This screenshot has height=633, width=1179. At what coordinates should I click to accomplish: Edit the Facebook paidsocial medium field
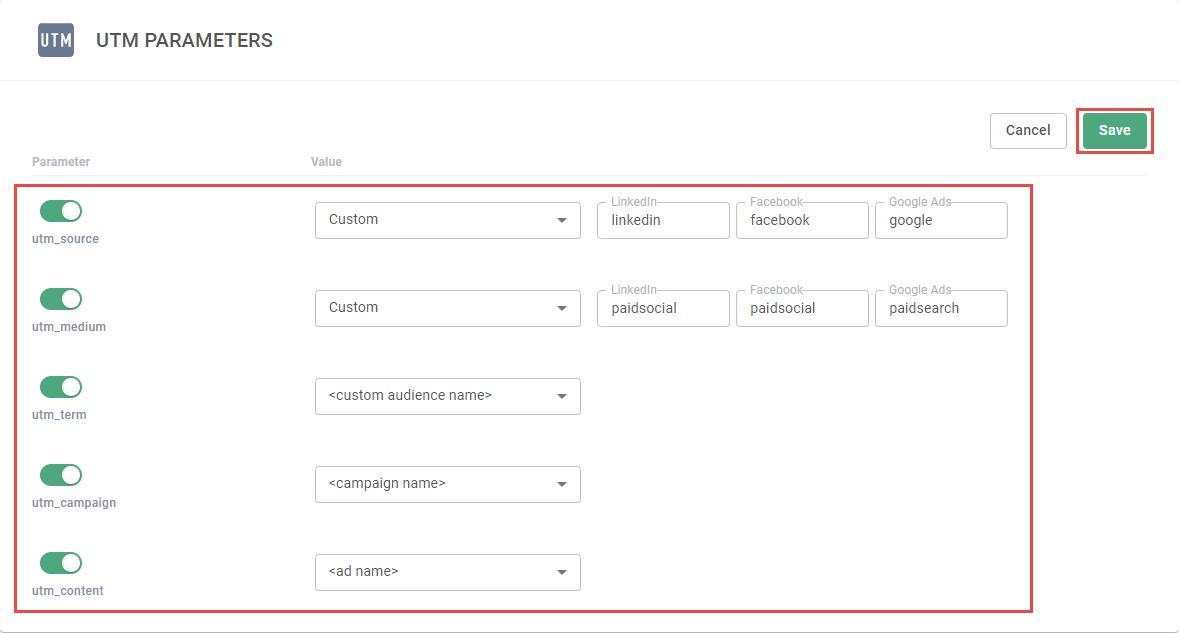(802, 309)
